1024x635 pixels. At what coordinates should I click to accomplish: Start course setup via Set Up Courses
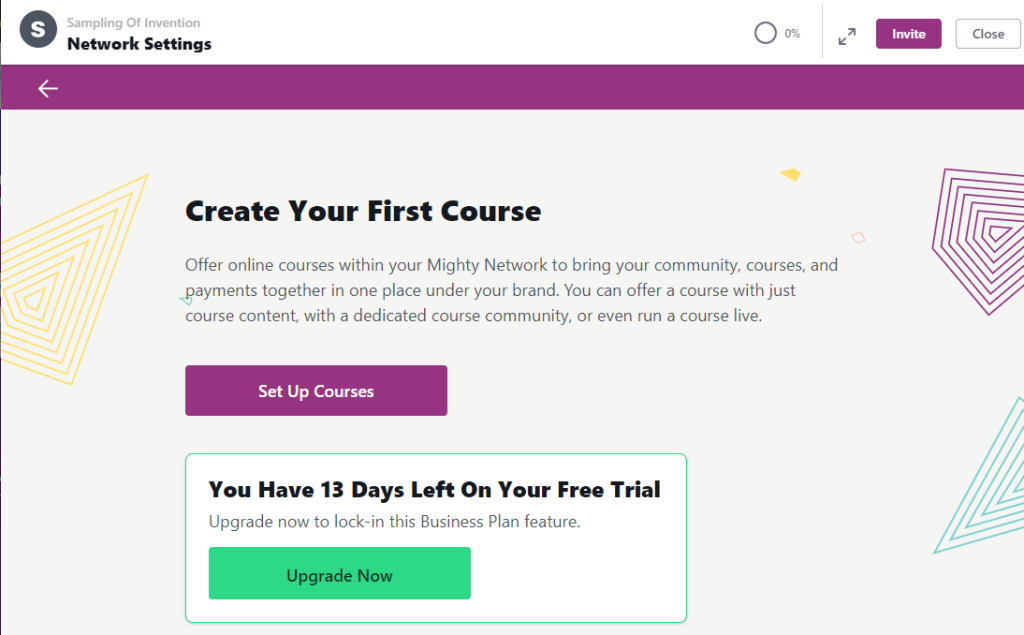[x=316, y=391]
